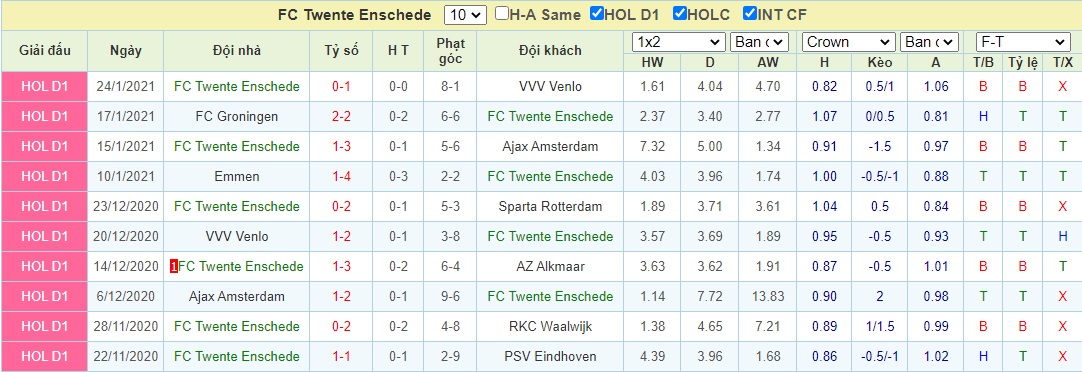Open the PSV Eindhoven team link
This screenshot has height=372, width=1082.
coord(550,356)
